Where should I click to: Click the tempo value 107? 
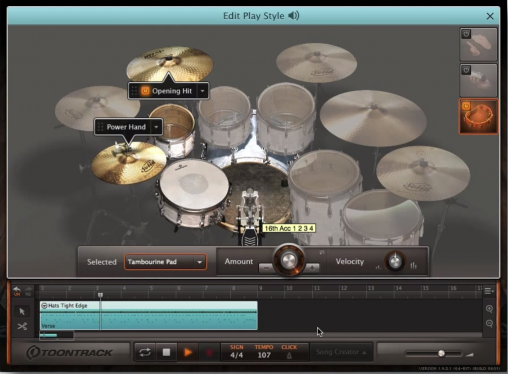(x=264, y=355)
